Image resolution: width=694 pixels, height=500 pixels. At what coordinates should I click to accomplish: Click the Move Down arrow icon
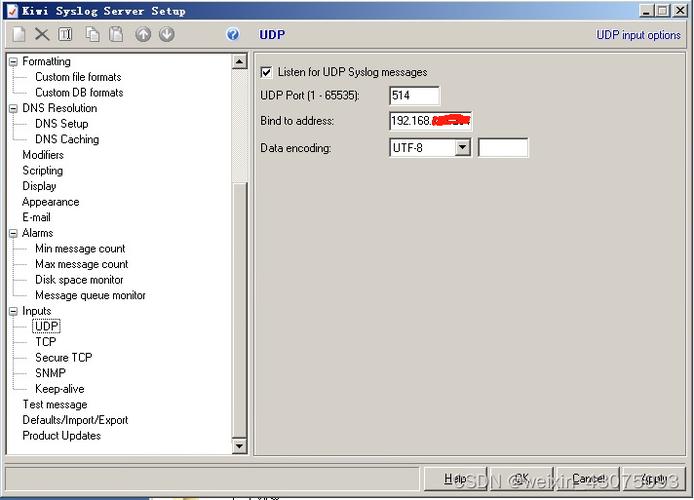pyautogui.click(x=167, y=34)
